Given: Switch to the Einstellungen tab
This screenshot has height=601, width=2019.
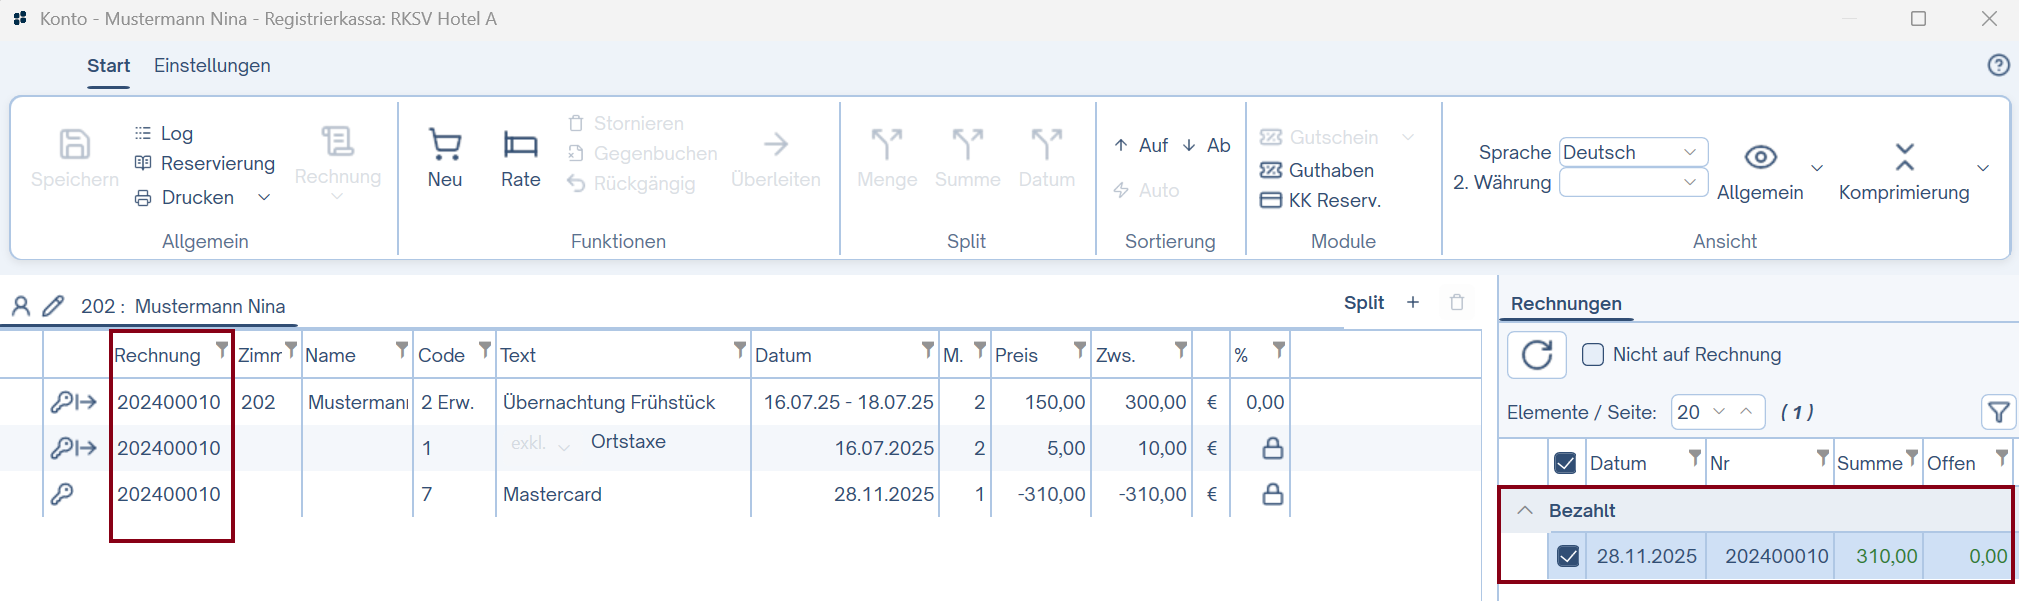Looking at the screenshot, I should 212,66.
